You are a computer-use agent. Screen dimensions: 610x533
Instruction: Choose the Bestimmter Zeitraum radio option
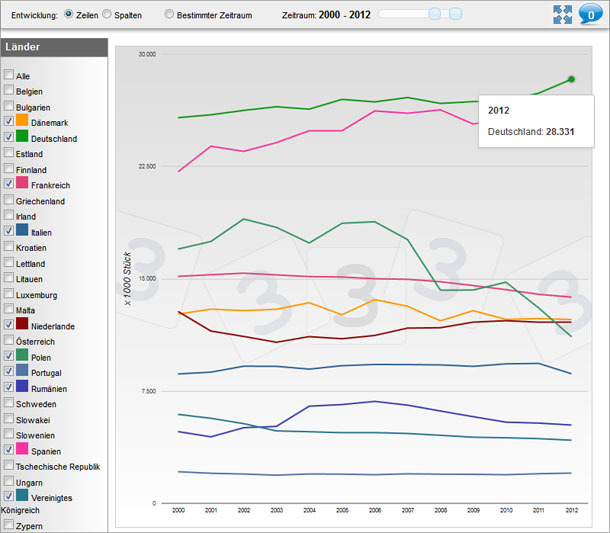point(169,15)
